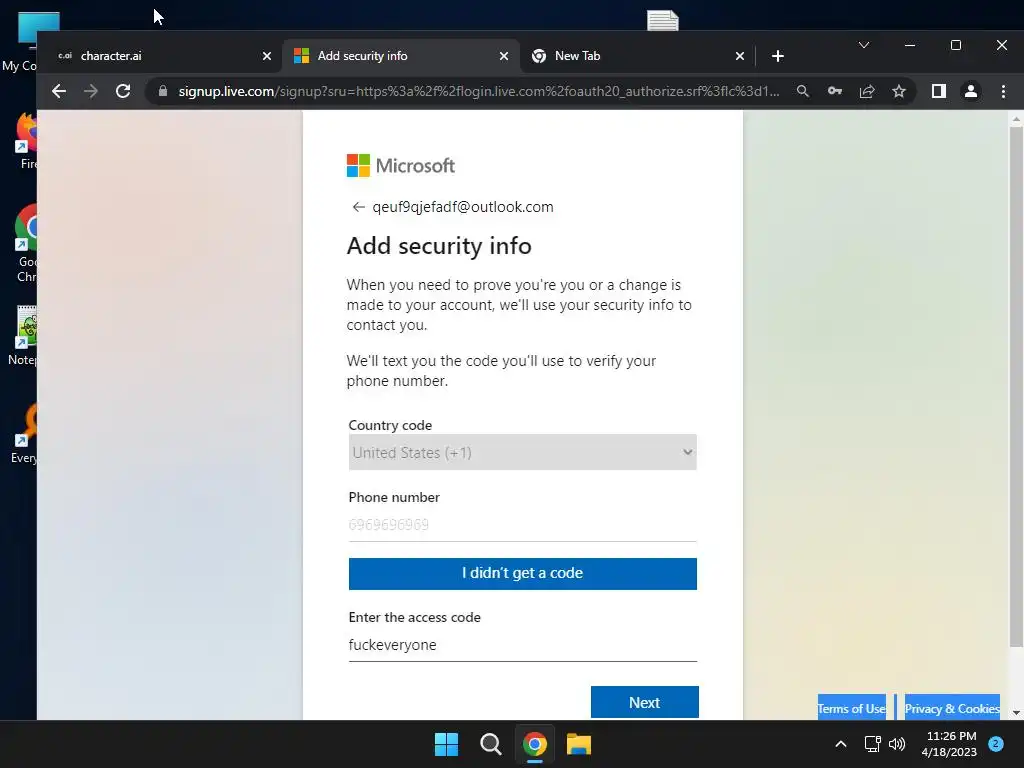Screen dimensions: 1024x768
Task: Open the Chrome three-dot menu
Action: coord(1003,91)
